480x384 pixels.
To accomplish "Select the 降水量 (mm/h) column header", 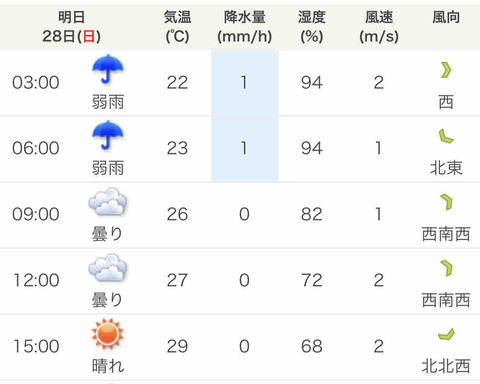I will coord(245,27).
